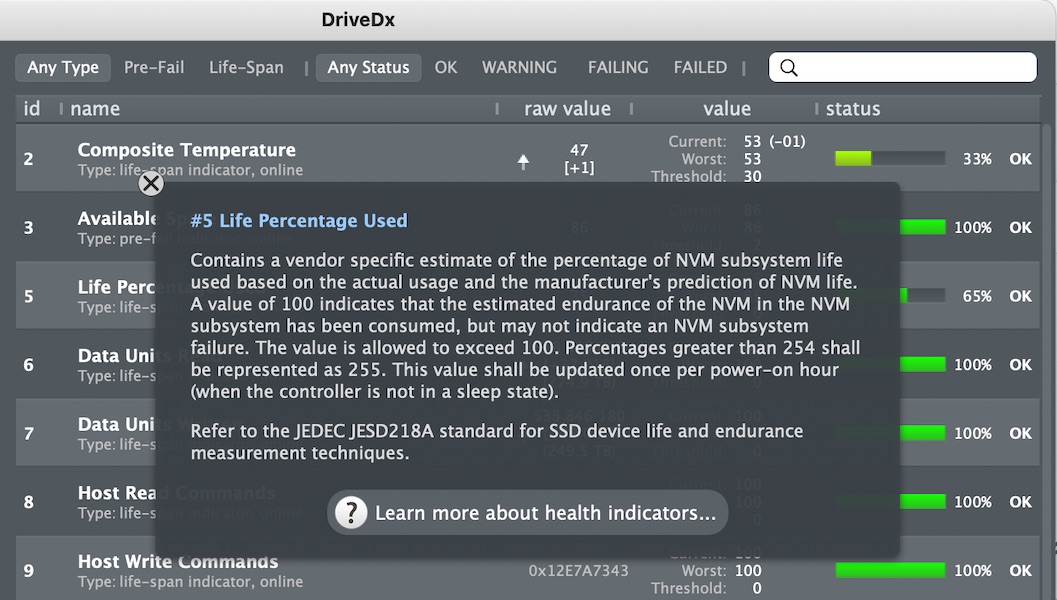Click 'Type: life-span indicator, online' under Host Write Commands
The width and height of the screenshot is (1057, 600).
click(x=190, y=582)
